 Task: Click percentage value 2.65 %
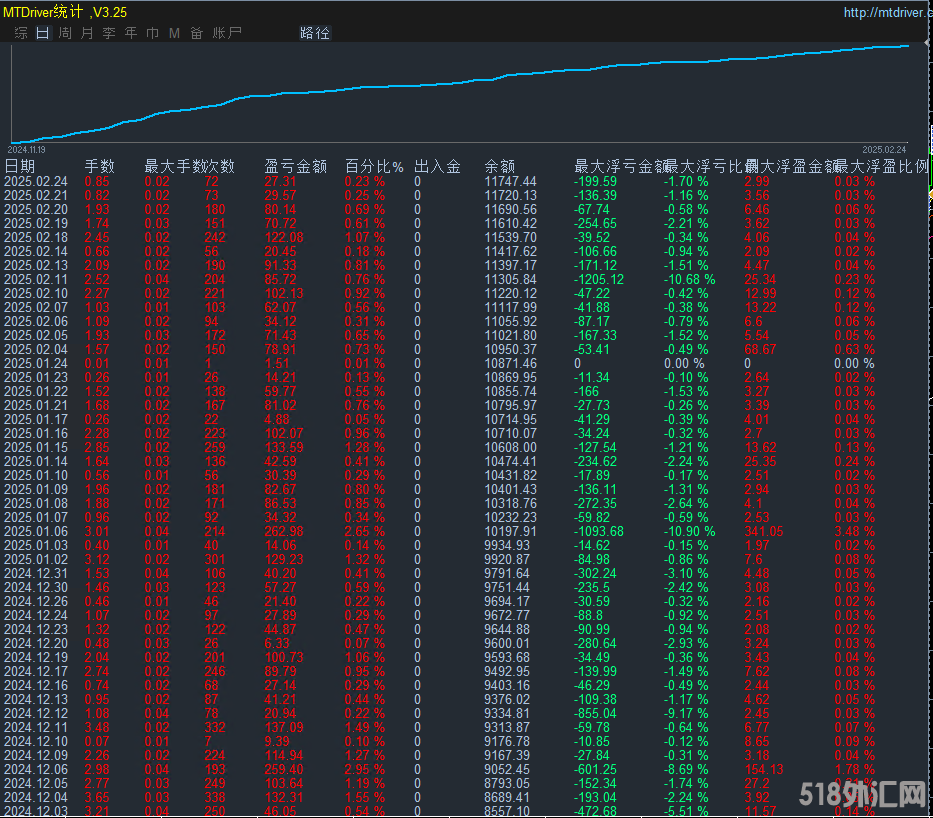(x=365, y=531)
